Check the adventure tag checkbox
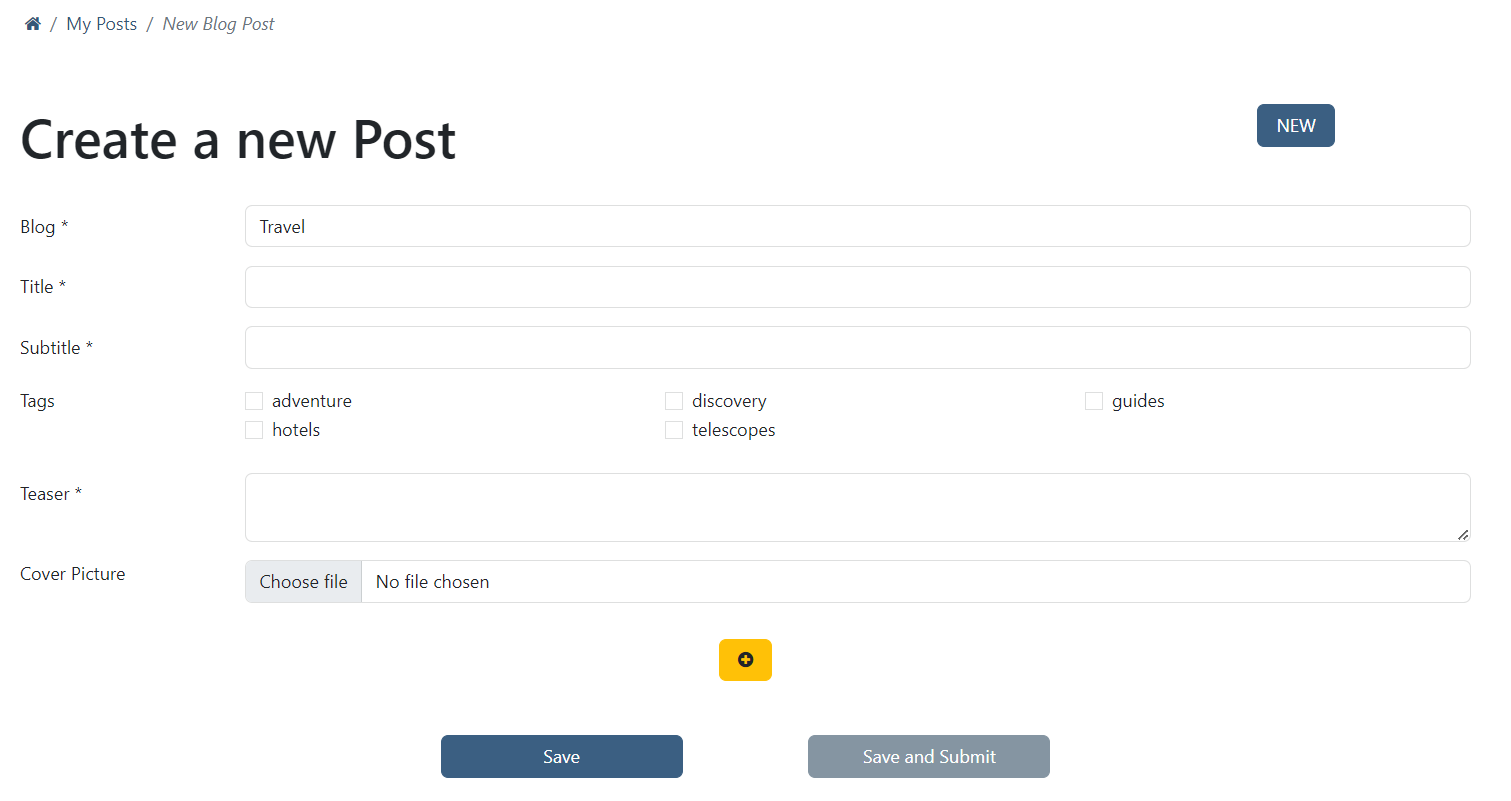The width and height of the screenshot is (1511, 801). tap(254, 401)
